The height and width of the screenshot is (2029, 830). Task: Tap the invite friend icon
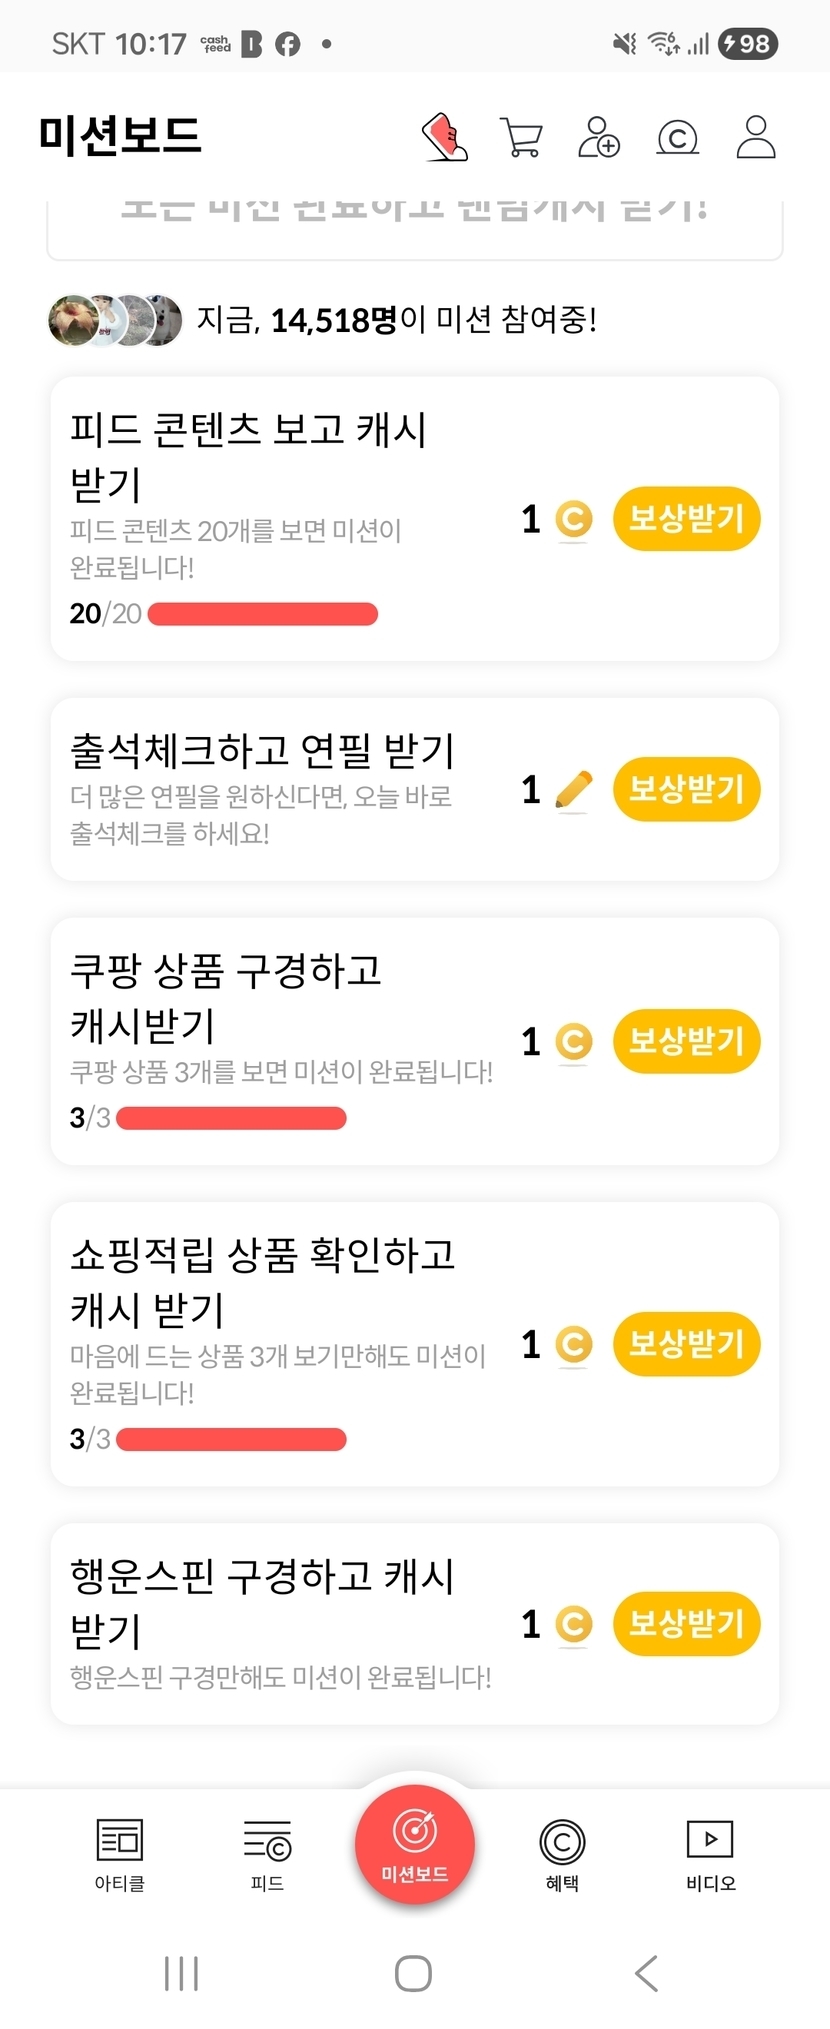599,137
